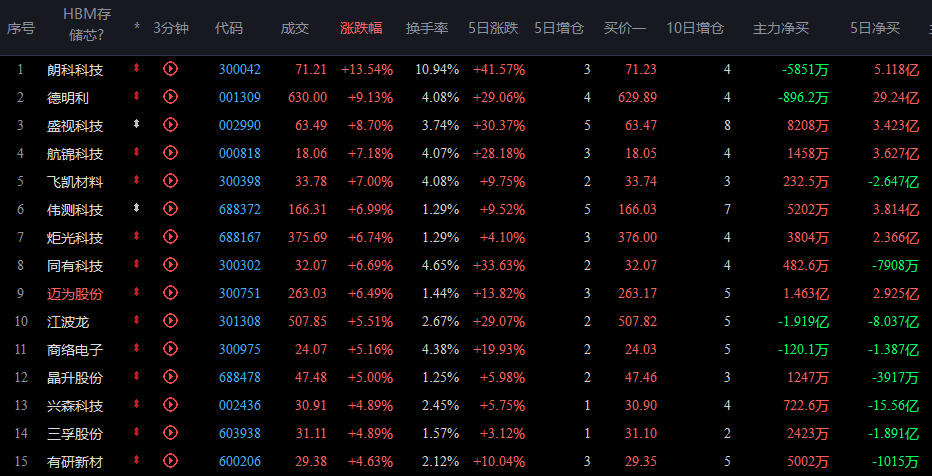Click red marker icon beside 江波龙

(x=137, y=320)
